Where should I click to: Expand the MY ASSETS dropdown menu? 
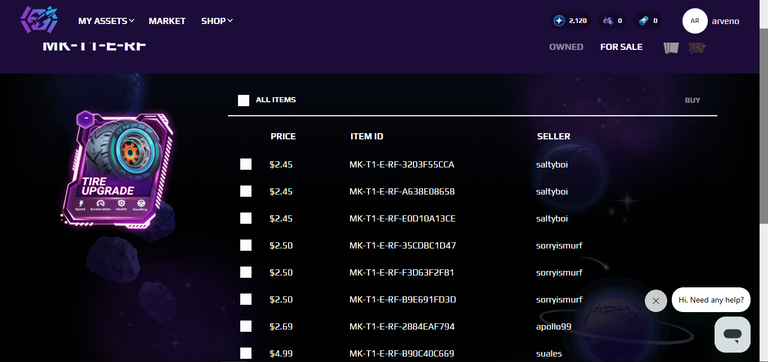pos(106,21)
